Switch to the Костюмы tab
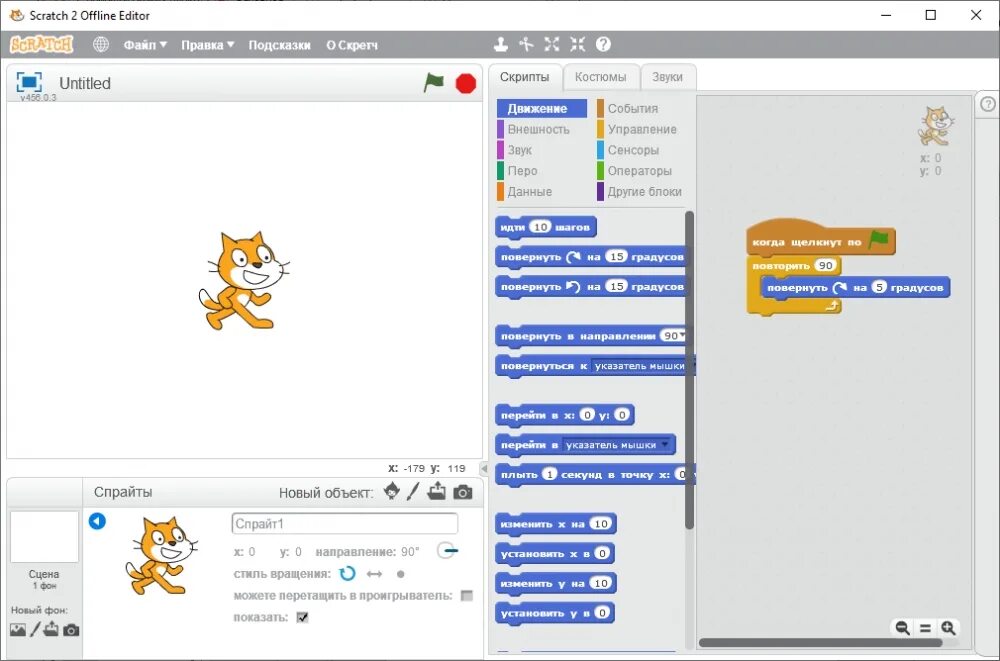This screenshot has height=661, width=1000. coord(600,77)
